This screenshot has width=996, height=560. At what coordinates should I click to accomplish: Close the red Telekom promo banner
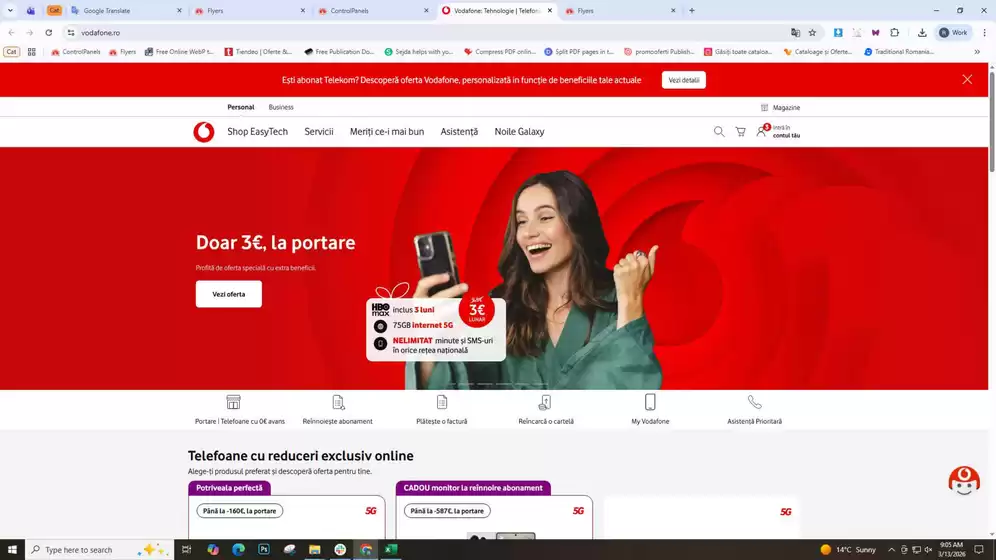(967, 79)
